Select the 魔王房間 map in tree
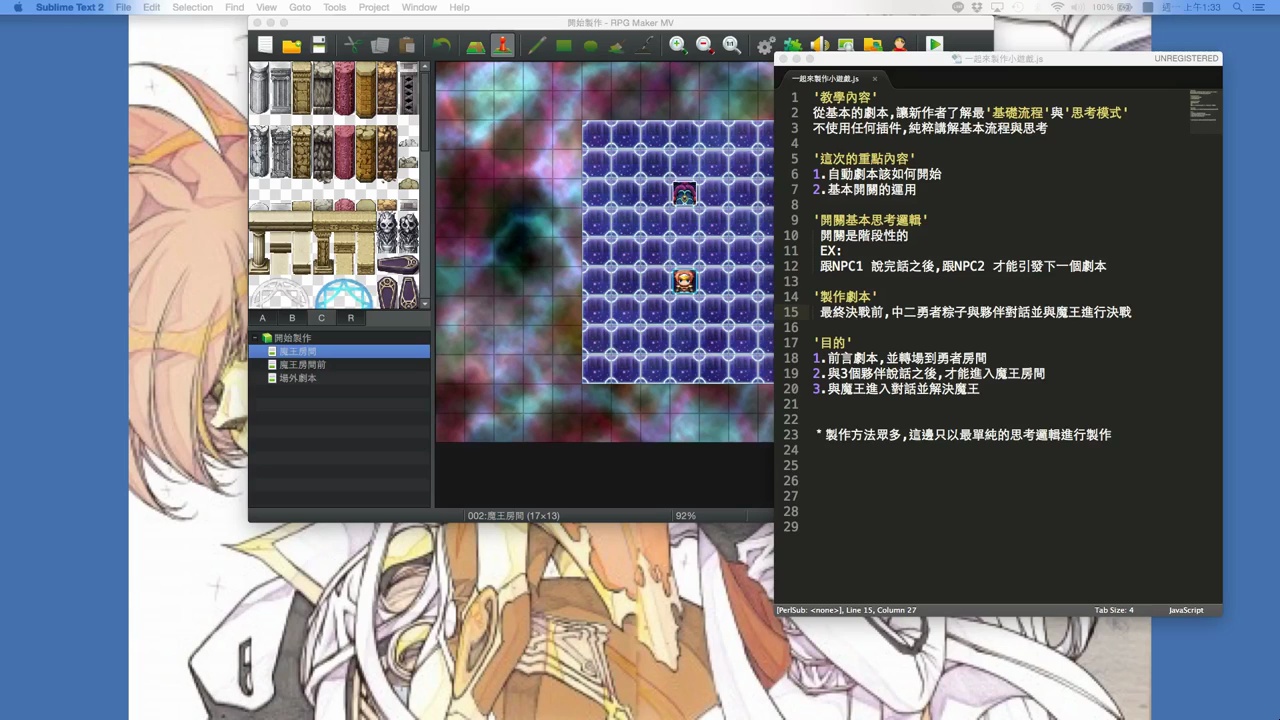Viewport: 1280px width, 720px height. pyautogui.click(x=341, y=352)
